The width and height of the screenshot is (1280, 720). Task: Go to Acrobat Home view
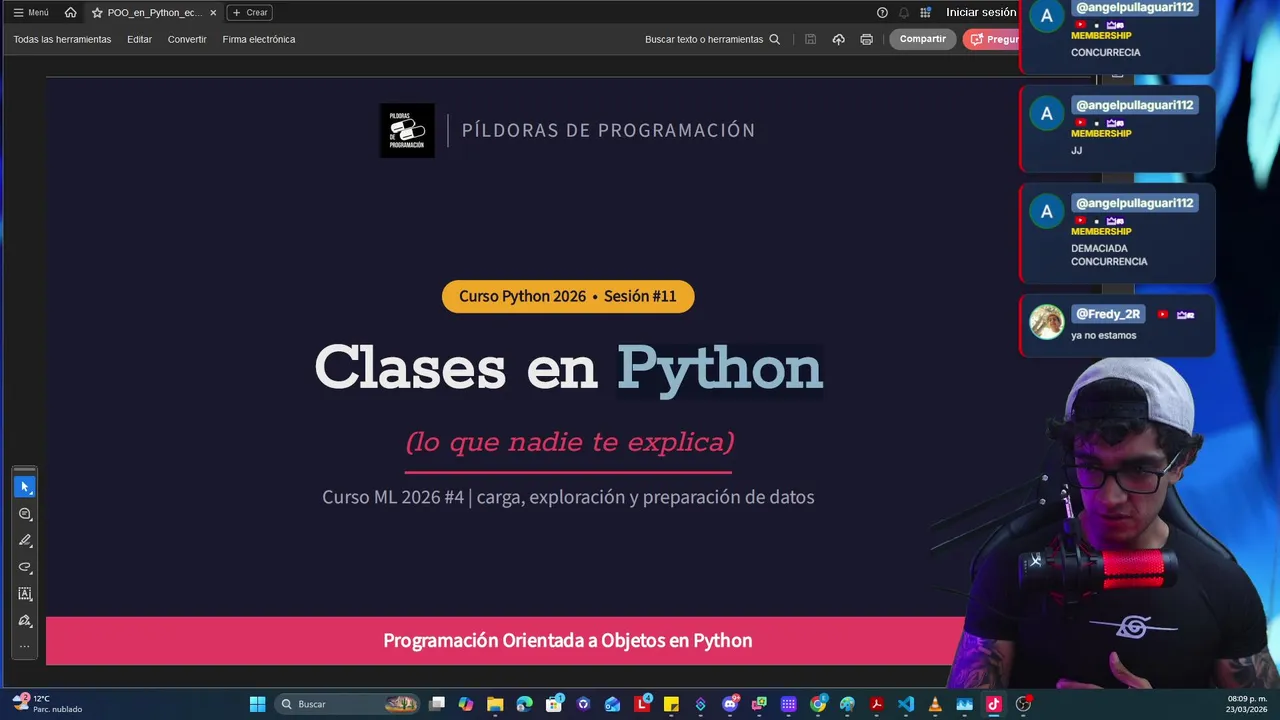(x=70, y=12)
